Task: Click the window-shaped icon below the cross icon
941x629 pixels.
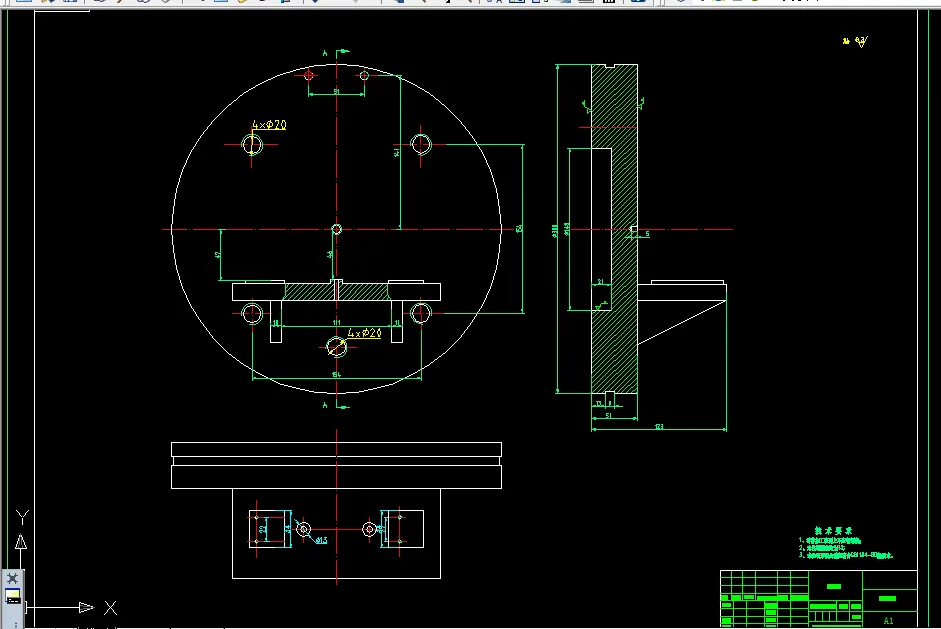Action: [x=13, y=597]
